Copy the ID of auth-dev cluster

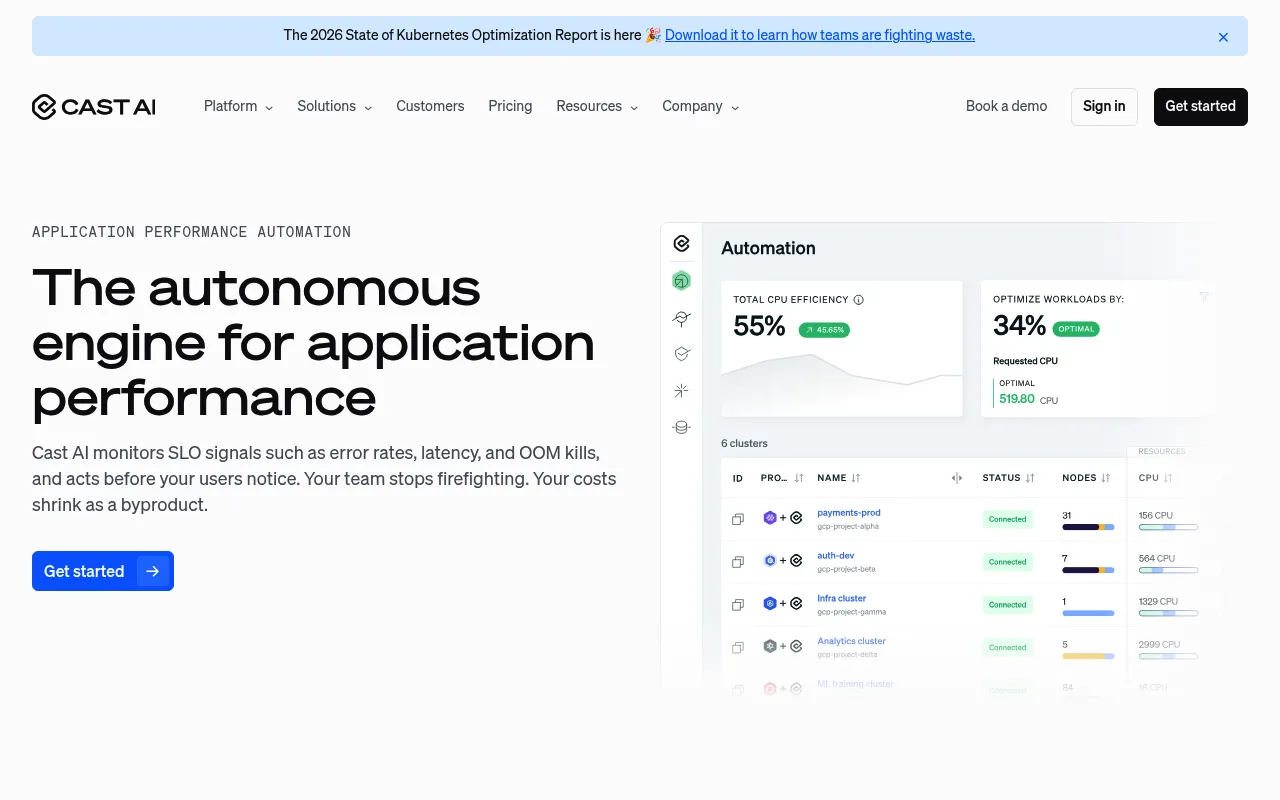(738, 562)
